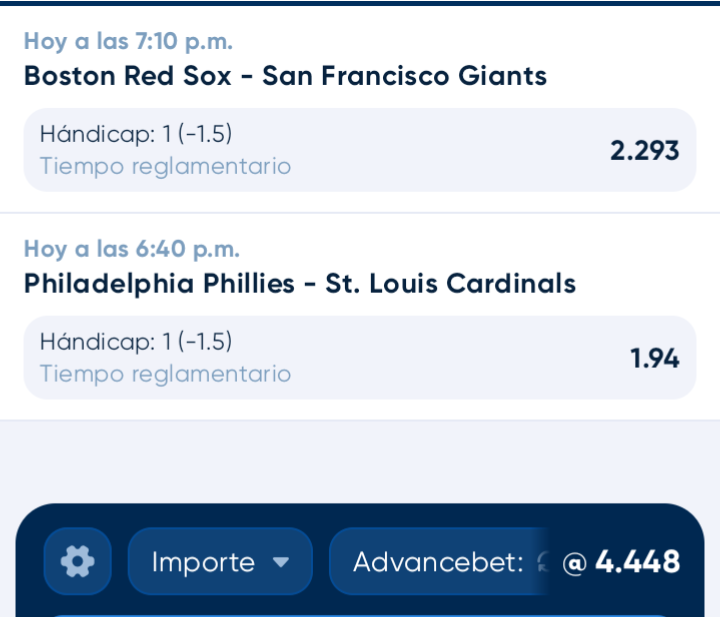This screenshot has width=720, height=618.
Task: Click Tiempo reglamentario under Phillies bet
Action: [x=165, y=374]
